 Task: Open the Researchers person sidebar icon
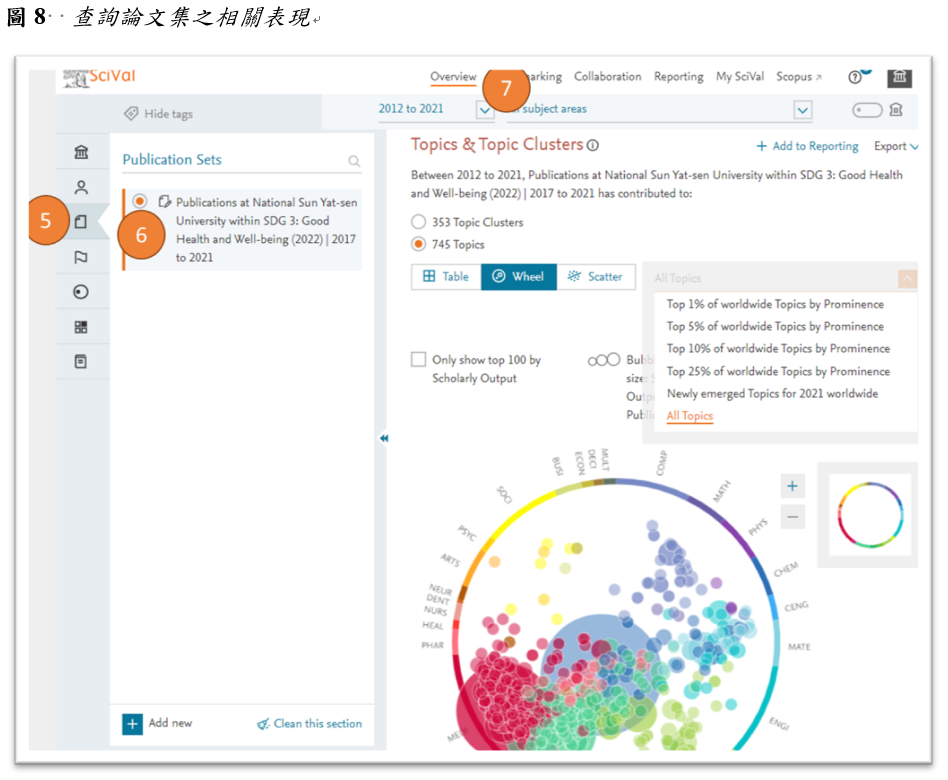click(81, 187)
